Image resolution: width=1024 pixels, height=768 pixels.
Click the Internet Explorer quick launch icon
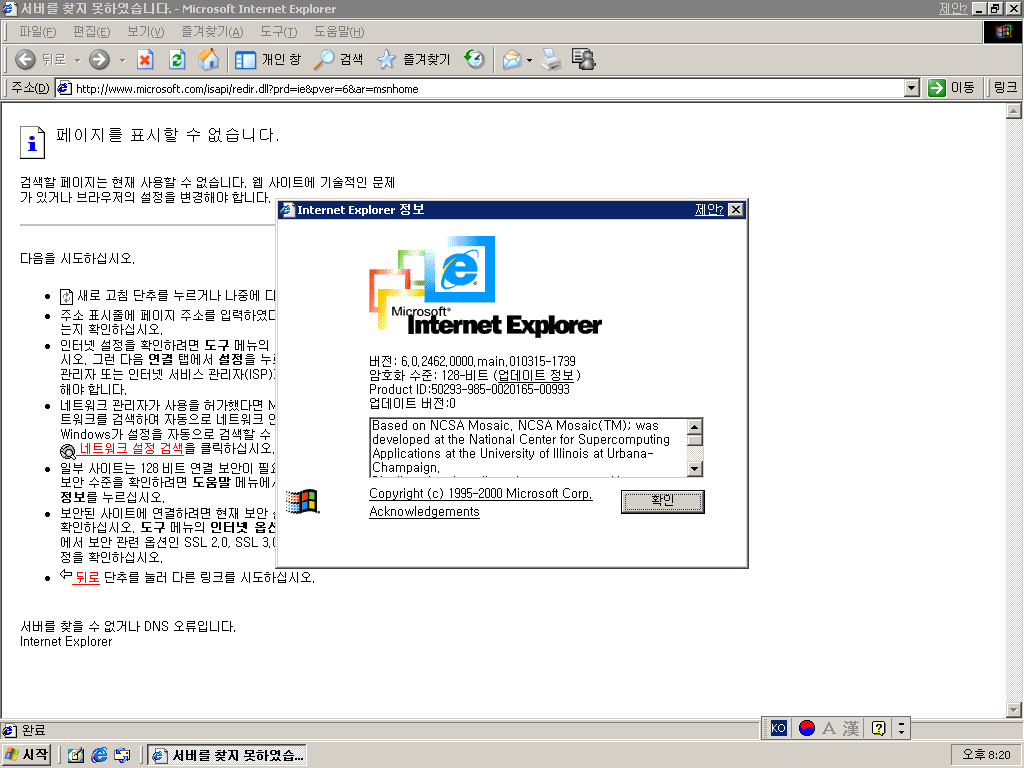click(x=99, y=755)
